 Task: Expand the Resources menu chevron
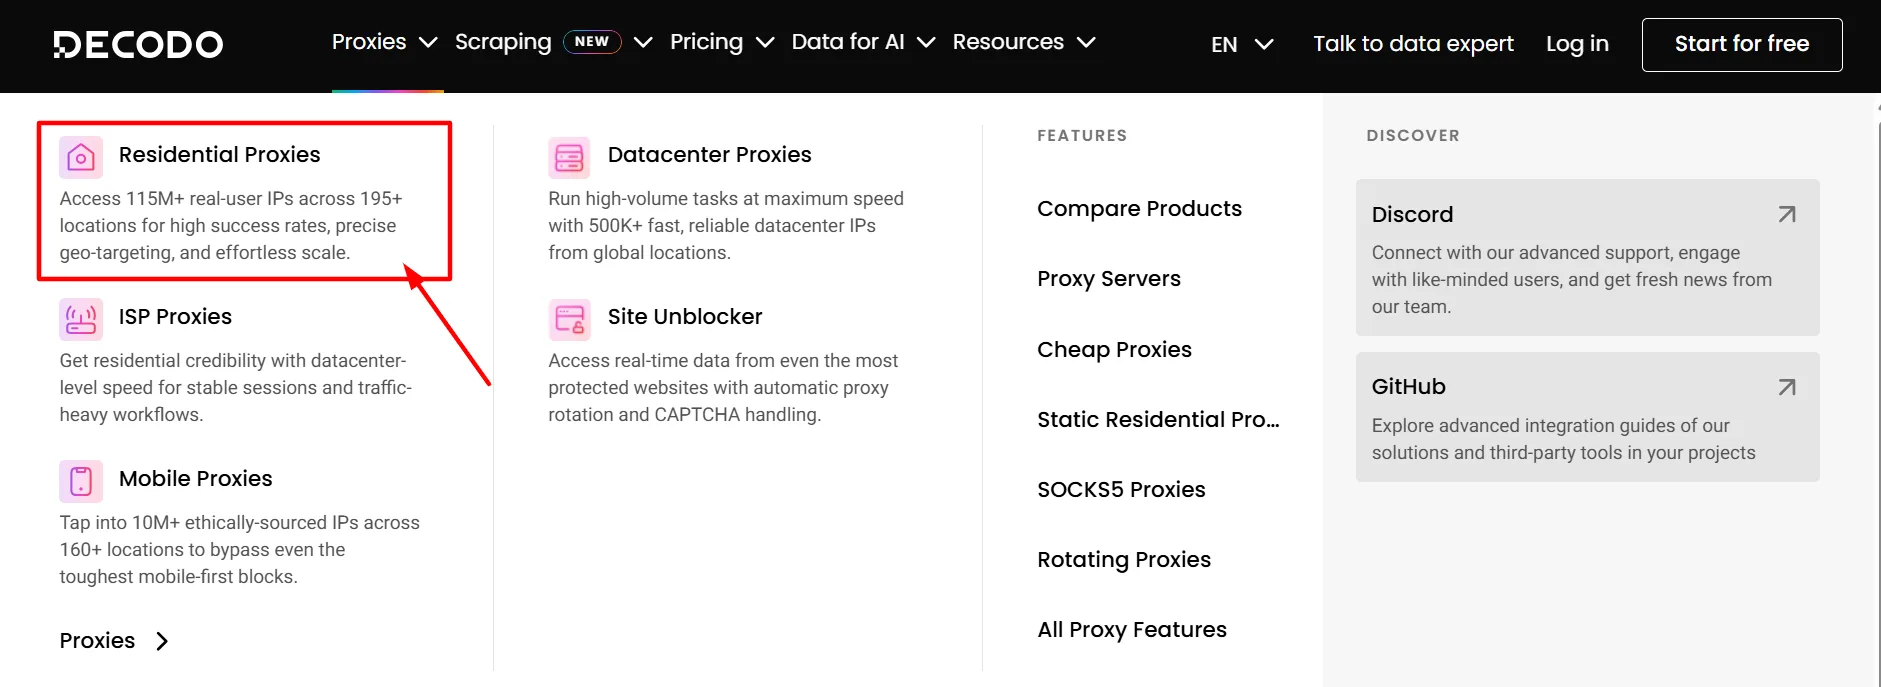pyautogui.click(x=1086, y=42)
